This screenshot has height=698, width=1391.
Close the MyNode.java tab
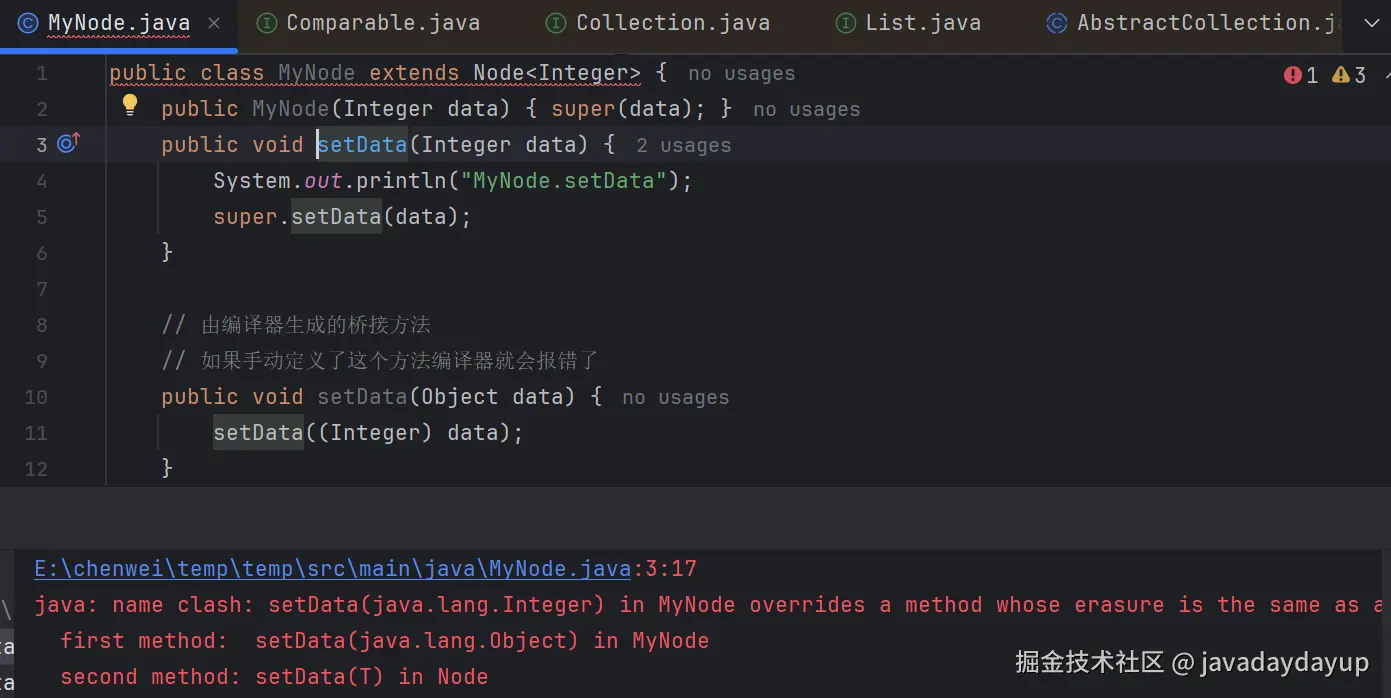tap(214, 23)
